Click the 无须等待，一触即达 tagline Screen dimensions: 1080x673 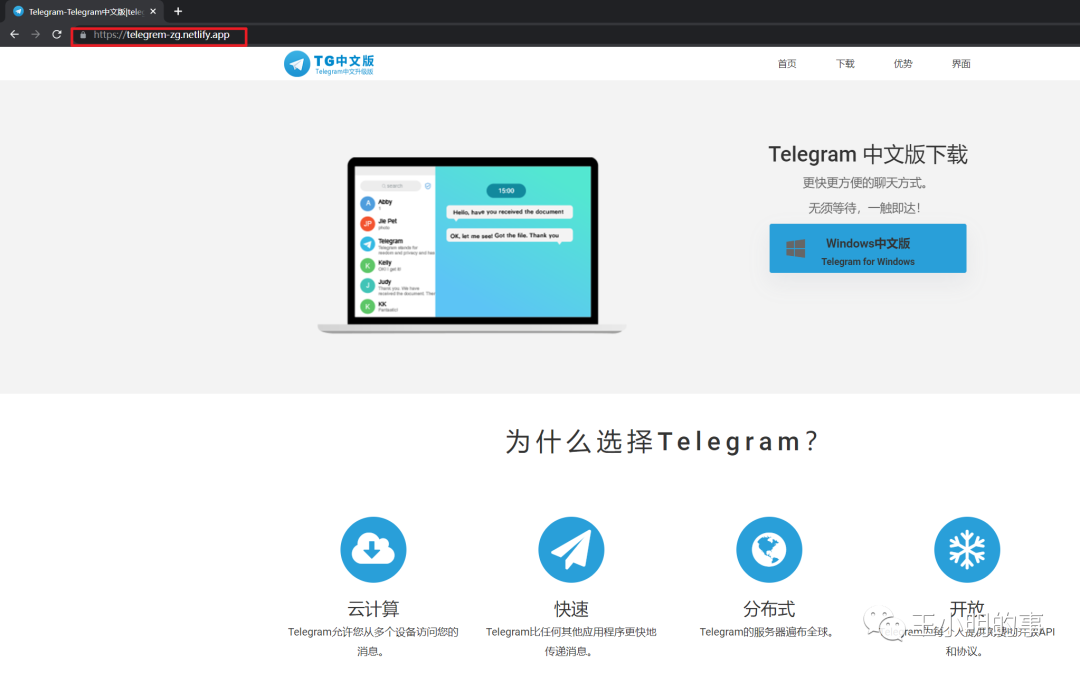pyautogui.click(x=864, y=208)
